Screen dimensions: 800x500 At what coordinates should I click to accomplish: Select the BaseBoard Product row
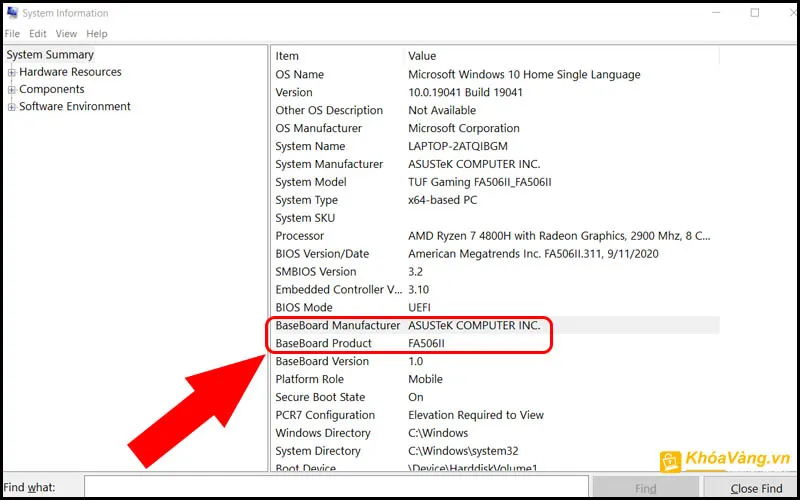(323, 343)
